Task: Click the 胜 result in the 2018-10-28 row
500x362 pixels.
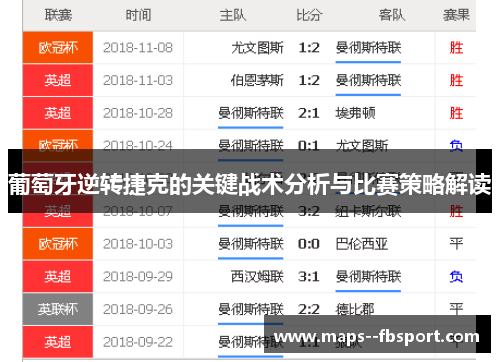Action: point(456,113)
